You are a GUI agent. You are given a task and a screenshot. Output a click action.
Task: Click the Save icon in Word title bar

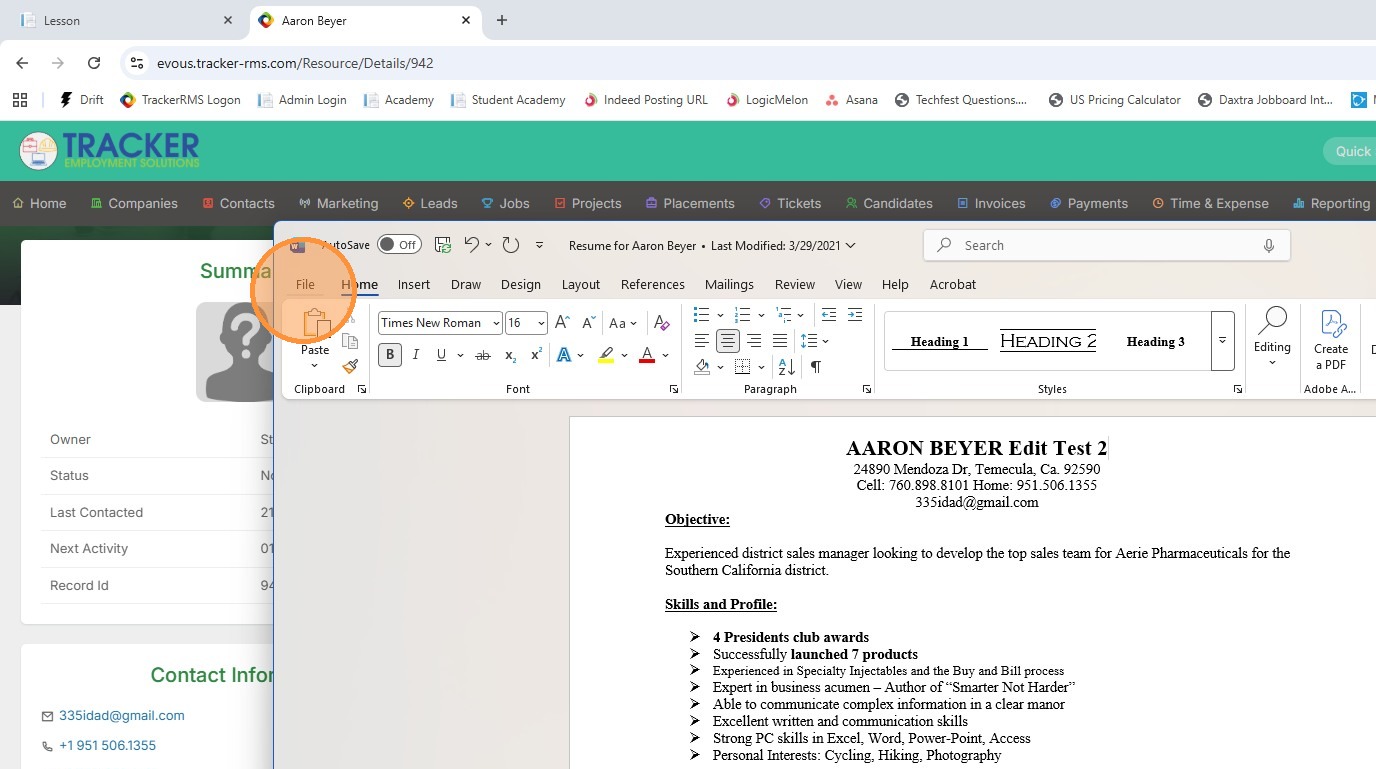443,245
